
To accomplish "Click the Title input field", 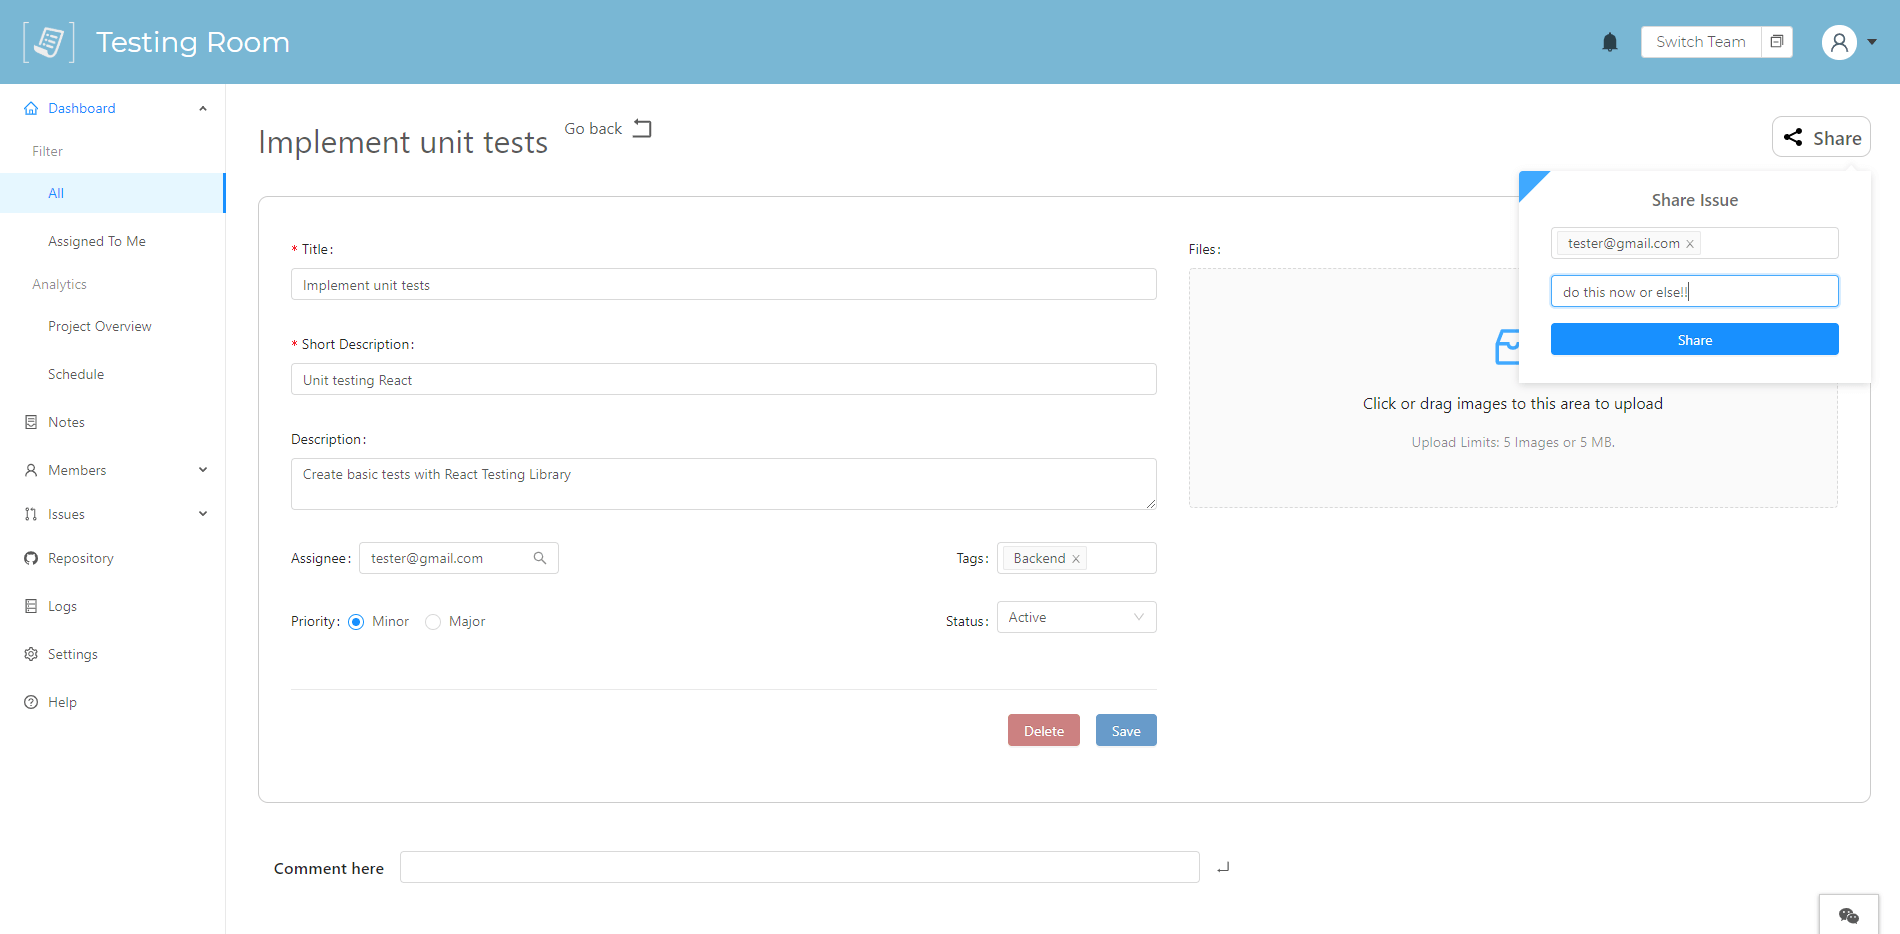I will [724, 284].
